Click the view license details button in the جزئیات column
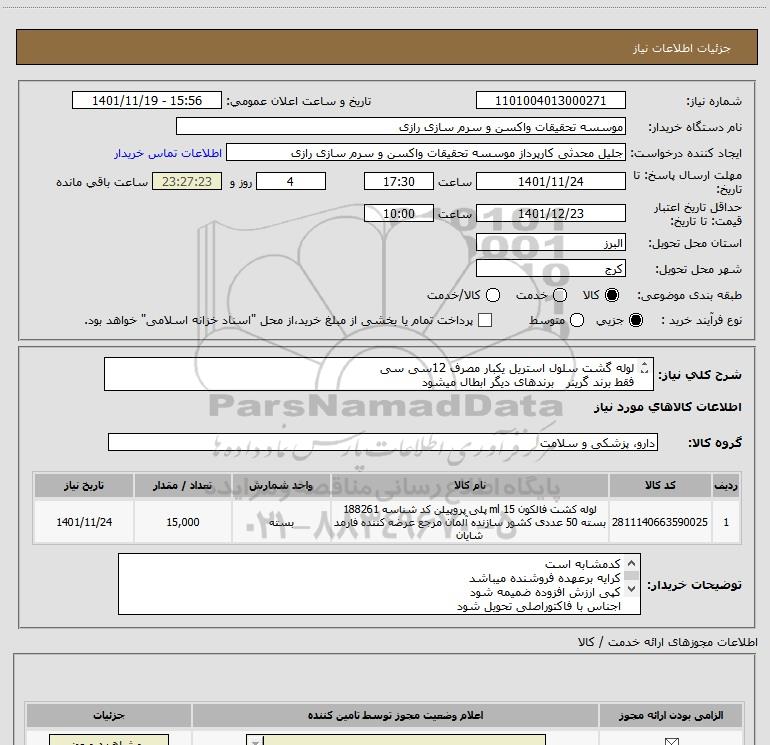The width and height of the screenshot is (770, 745). 109,740
